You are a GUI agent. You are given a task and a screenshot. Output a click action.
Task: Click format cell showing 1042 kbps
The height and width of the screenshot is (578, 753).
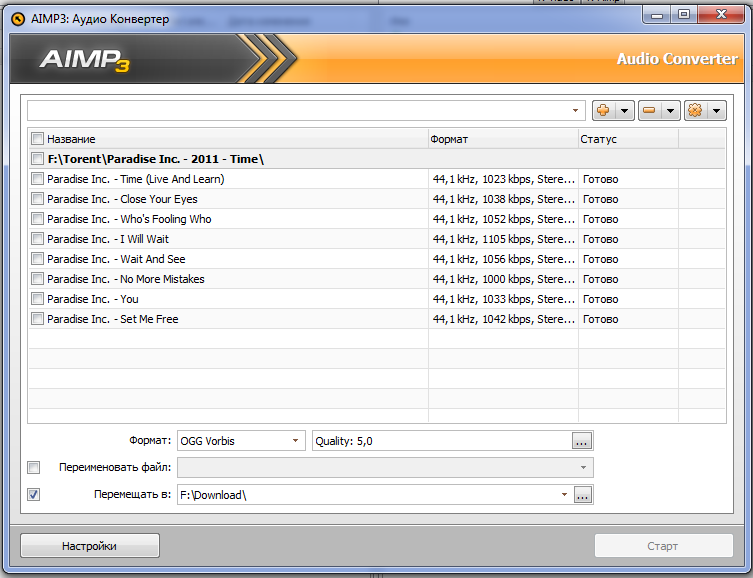pyautogui.click(x=503, y=319)
